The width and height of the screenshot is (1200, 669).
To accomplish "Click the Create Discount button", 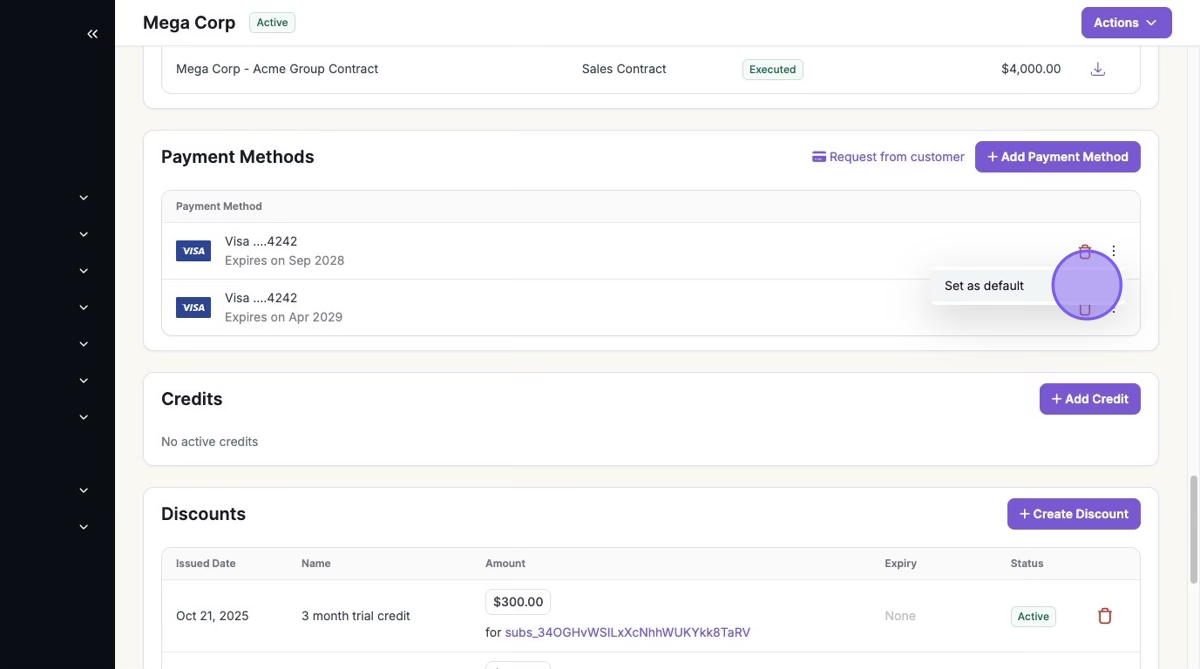I will click(x=1073, y=514).
